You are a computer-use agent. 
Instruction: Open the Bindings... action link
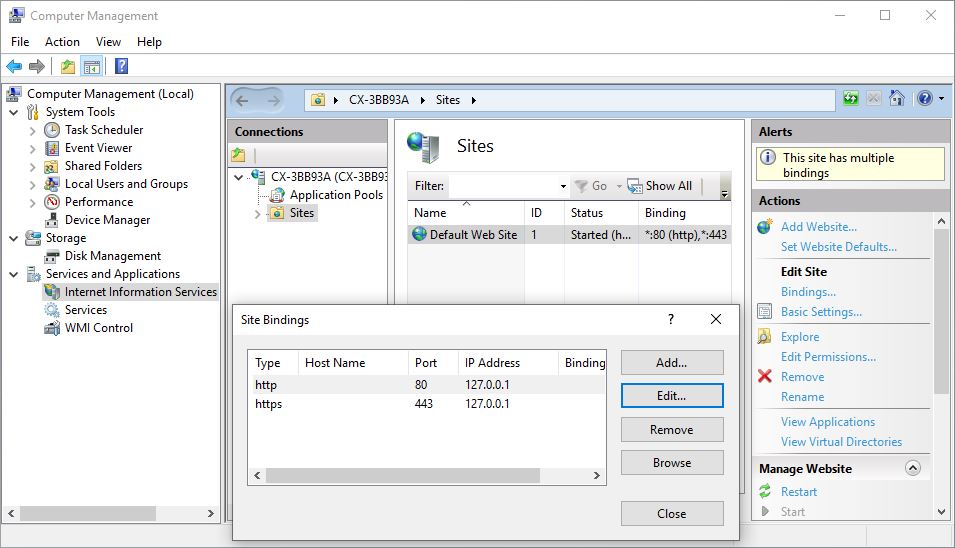click(808, 292)
